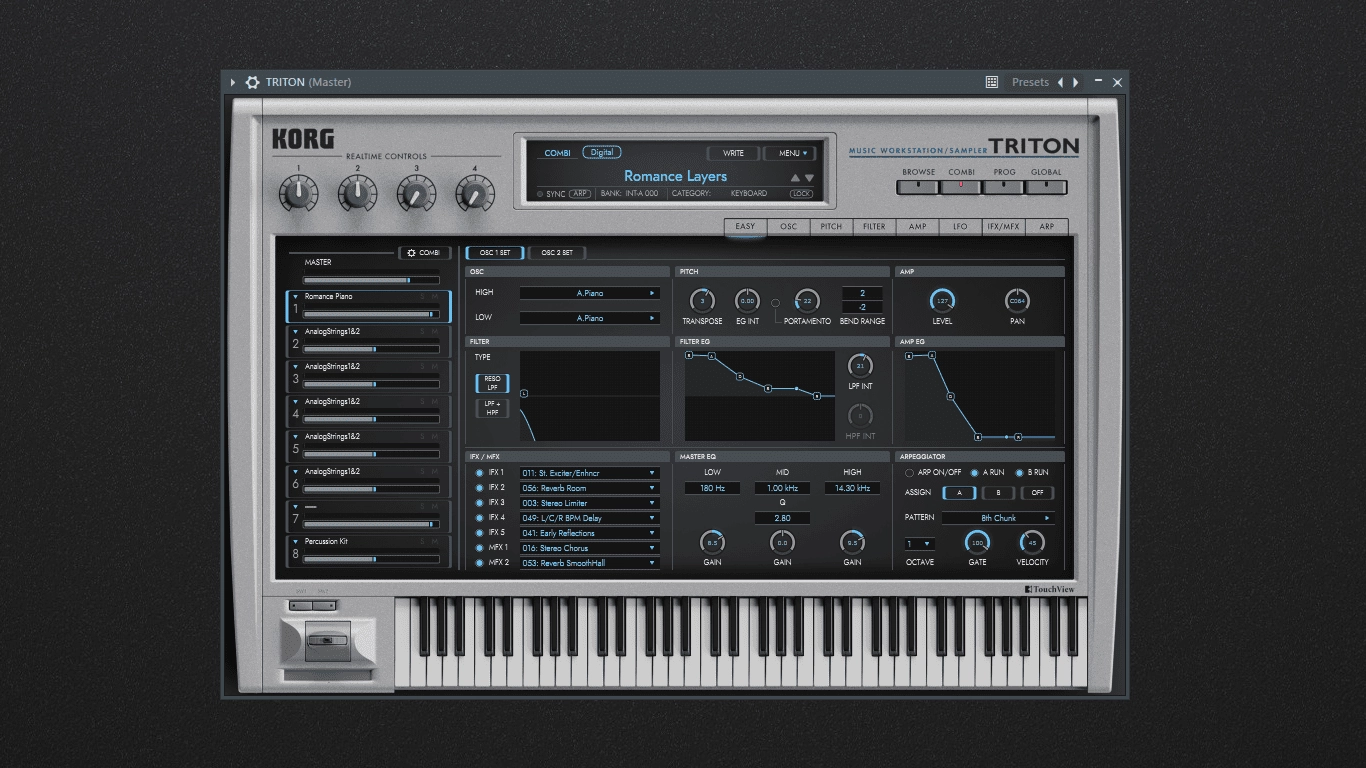Switch to the OSC tab

[x=789, y=227]
